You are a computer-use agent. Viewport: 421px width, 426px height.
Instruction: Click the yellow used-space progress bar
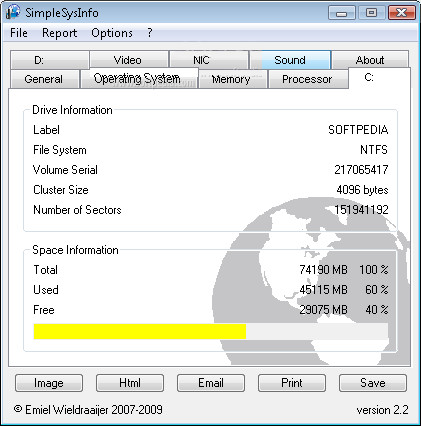[140, 331]
